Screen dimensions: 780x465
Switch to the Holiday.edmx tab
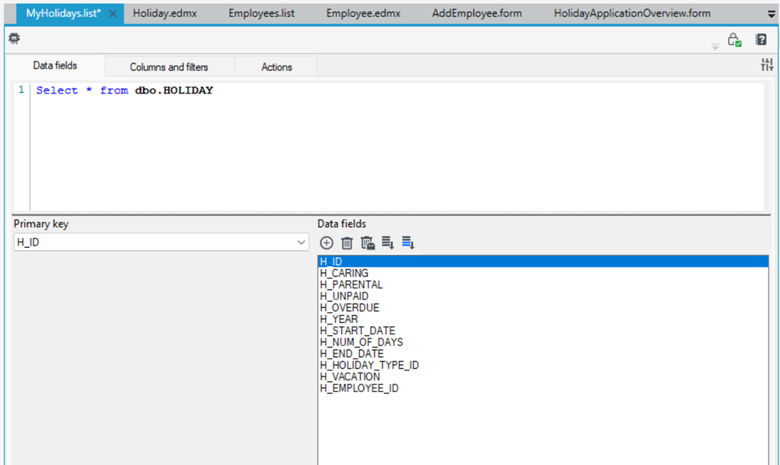click(x=165, y=13)
